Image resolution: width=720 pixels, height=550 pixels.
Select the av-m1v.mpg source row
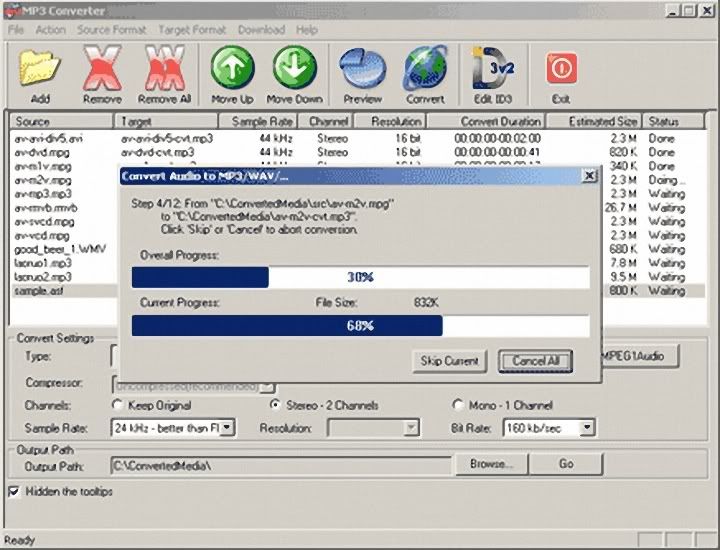[x=43, y=166]
